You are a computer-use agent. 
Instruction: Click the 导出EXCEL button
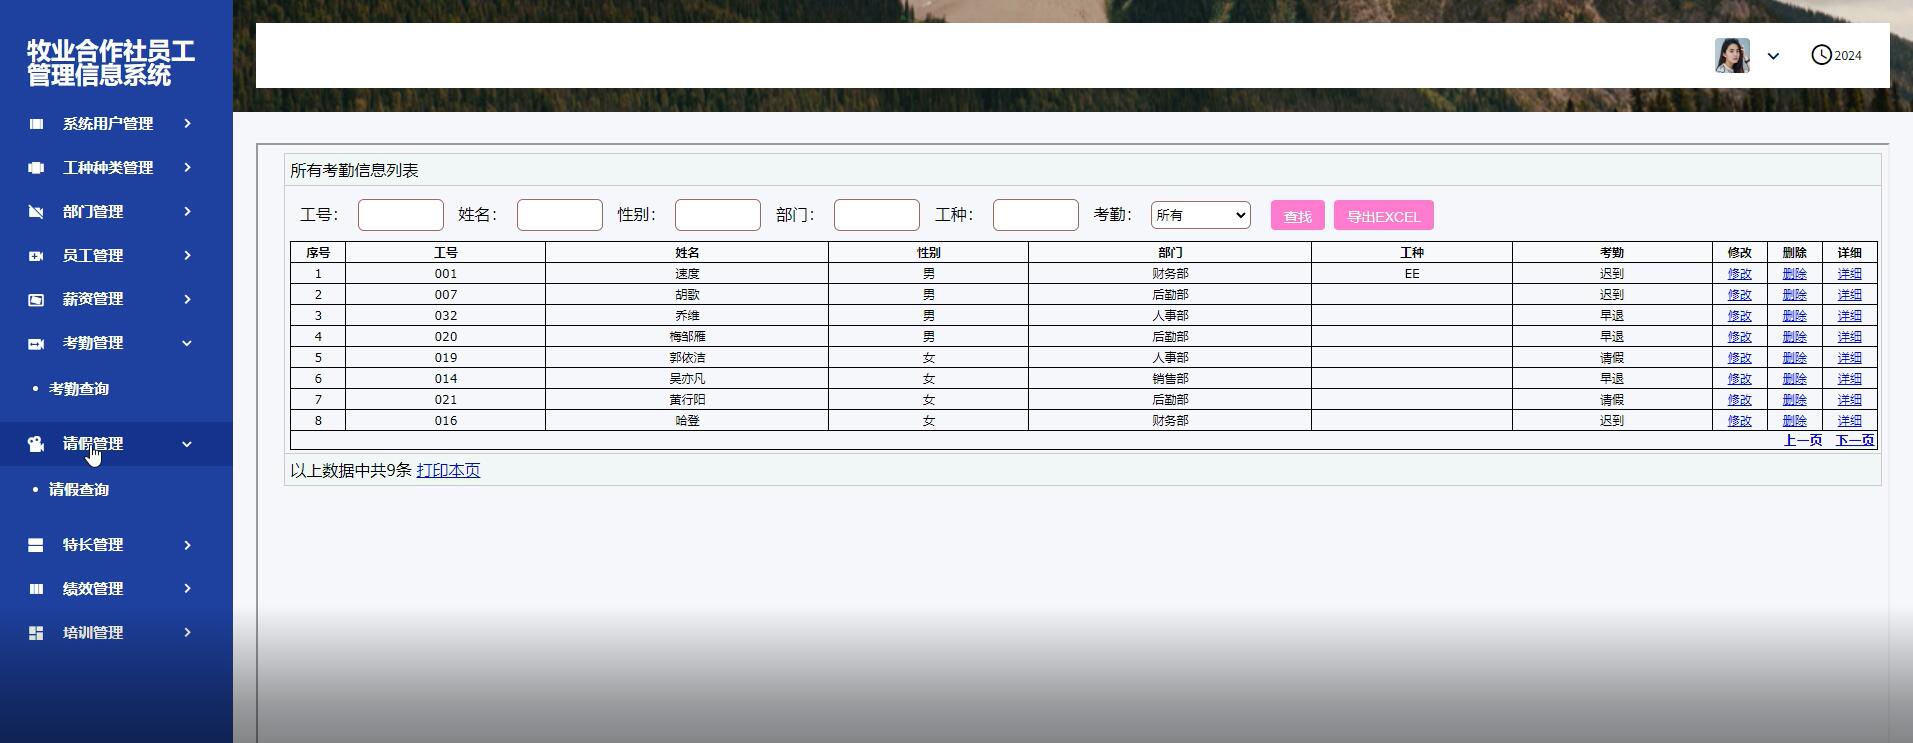[x=1383, y=216]
